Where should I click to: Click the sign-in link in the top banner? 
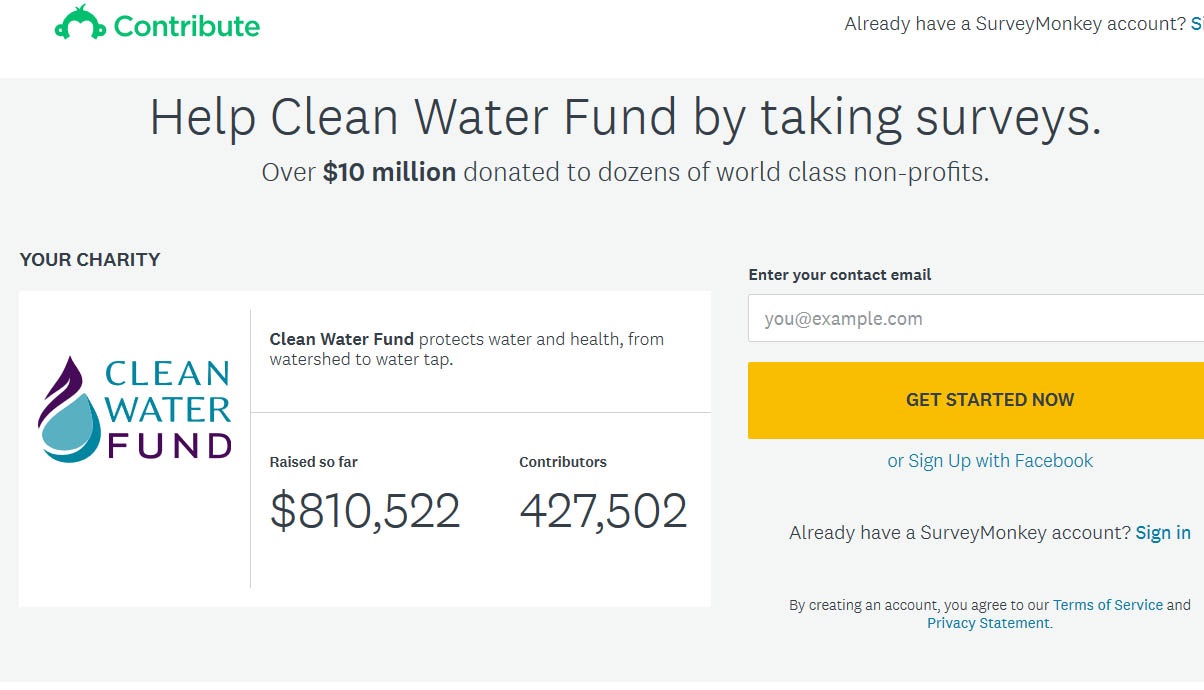click(x=1196, y=23)
